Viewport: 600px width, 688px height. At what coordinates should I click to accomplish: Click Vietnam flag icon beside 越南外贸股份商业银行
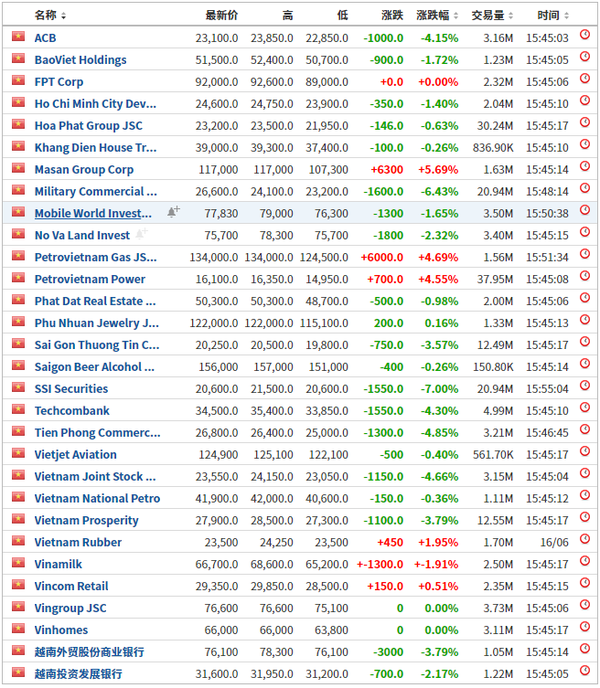coord(18,651)
